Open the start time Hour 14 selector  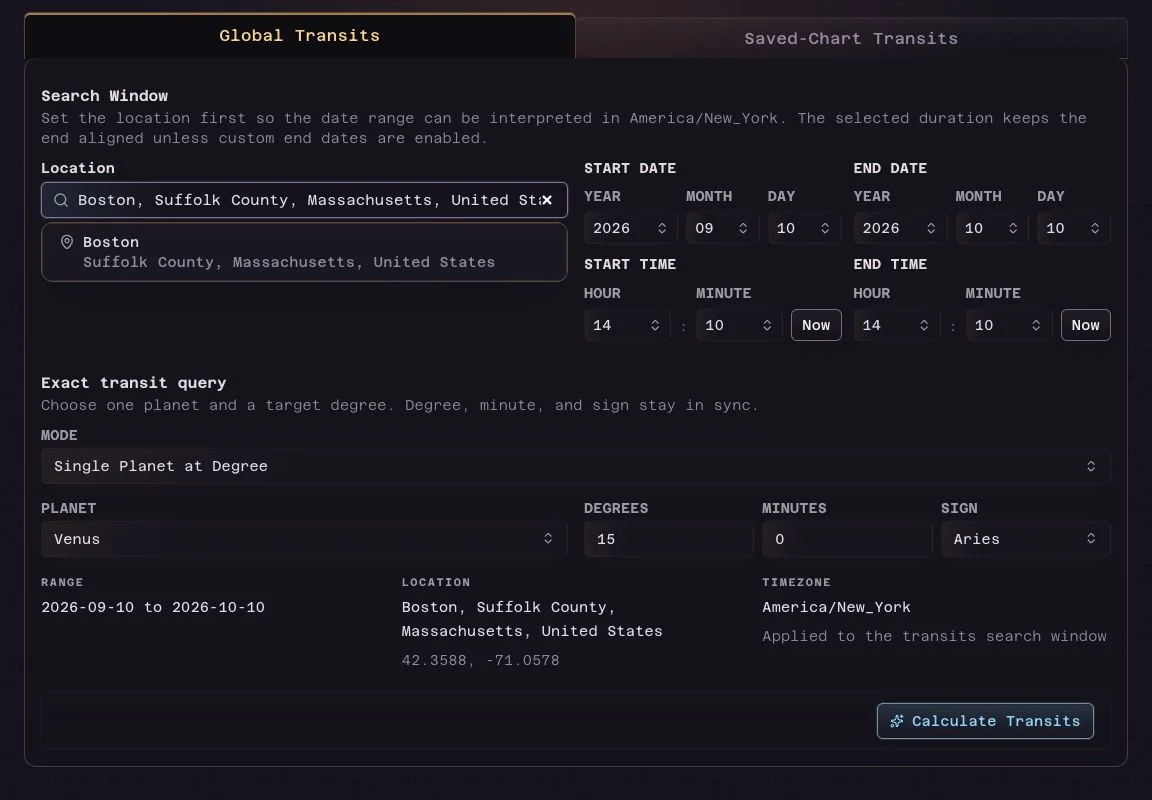pyautogui.click(x=627, y=325)
